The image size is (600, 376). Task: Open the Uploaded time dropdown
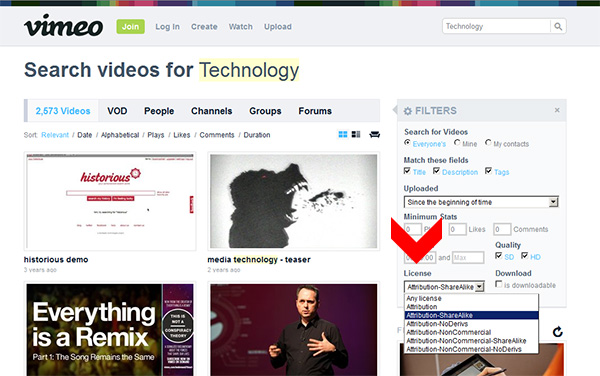(481, 202)
